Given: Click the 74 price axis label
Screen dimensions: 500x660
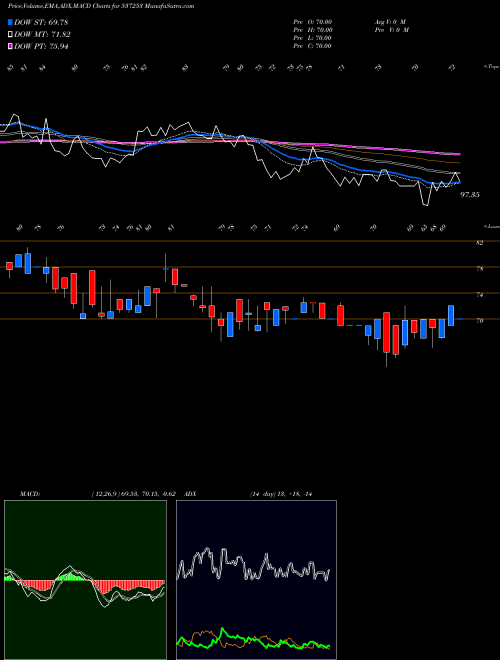Looking at the screenshot, I should (479, 295).
